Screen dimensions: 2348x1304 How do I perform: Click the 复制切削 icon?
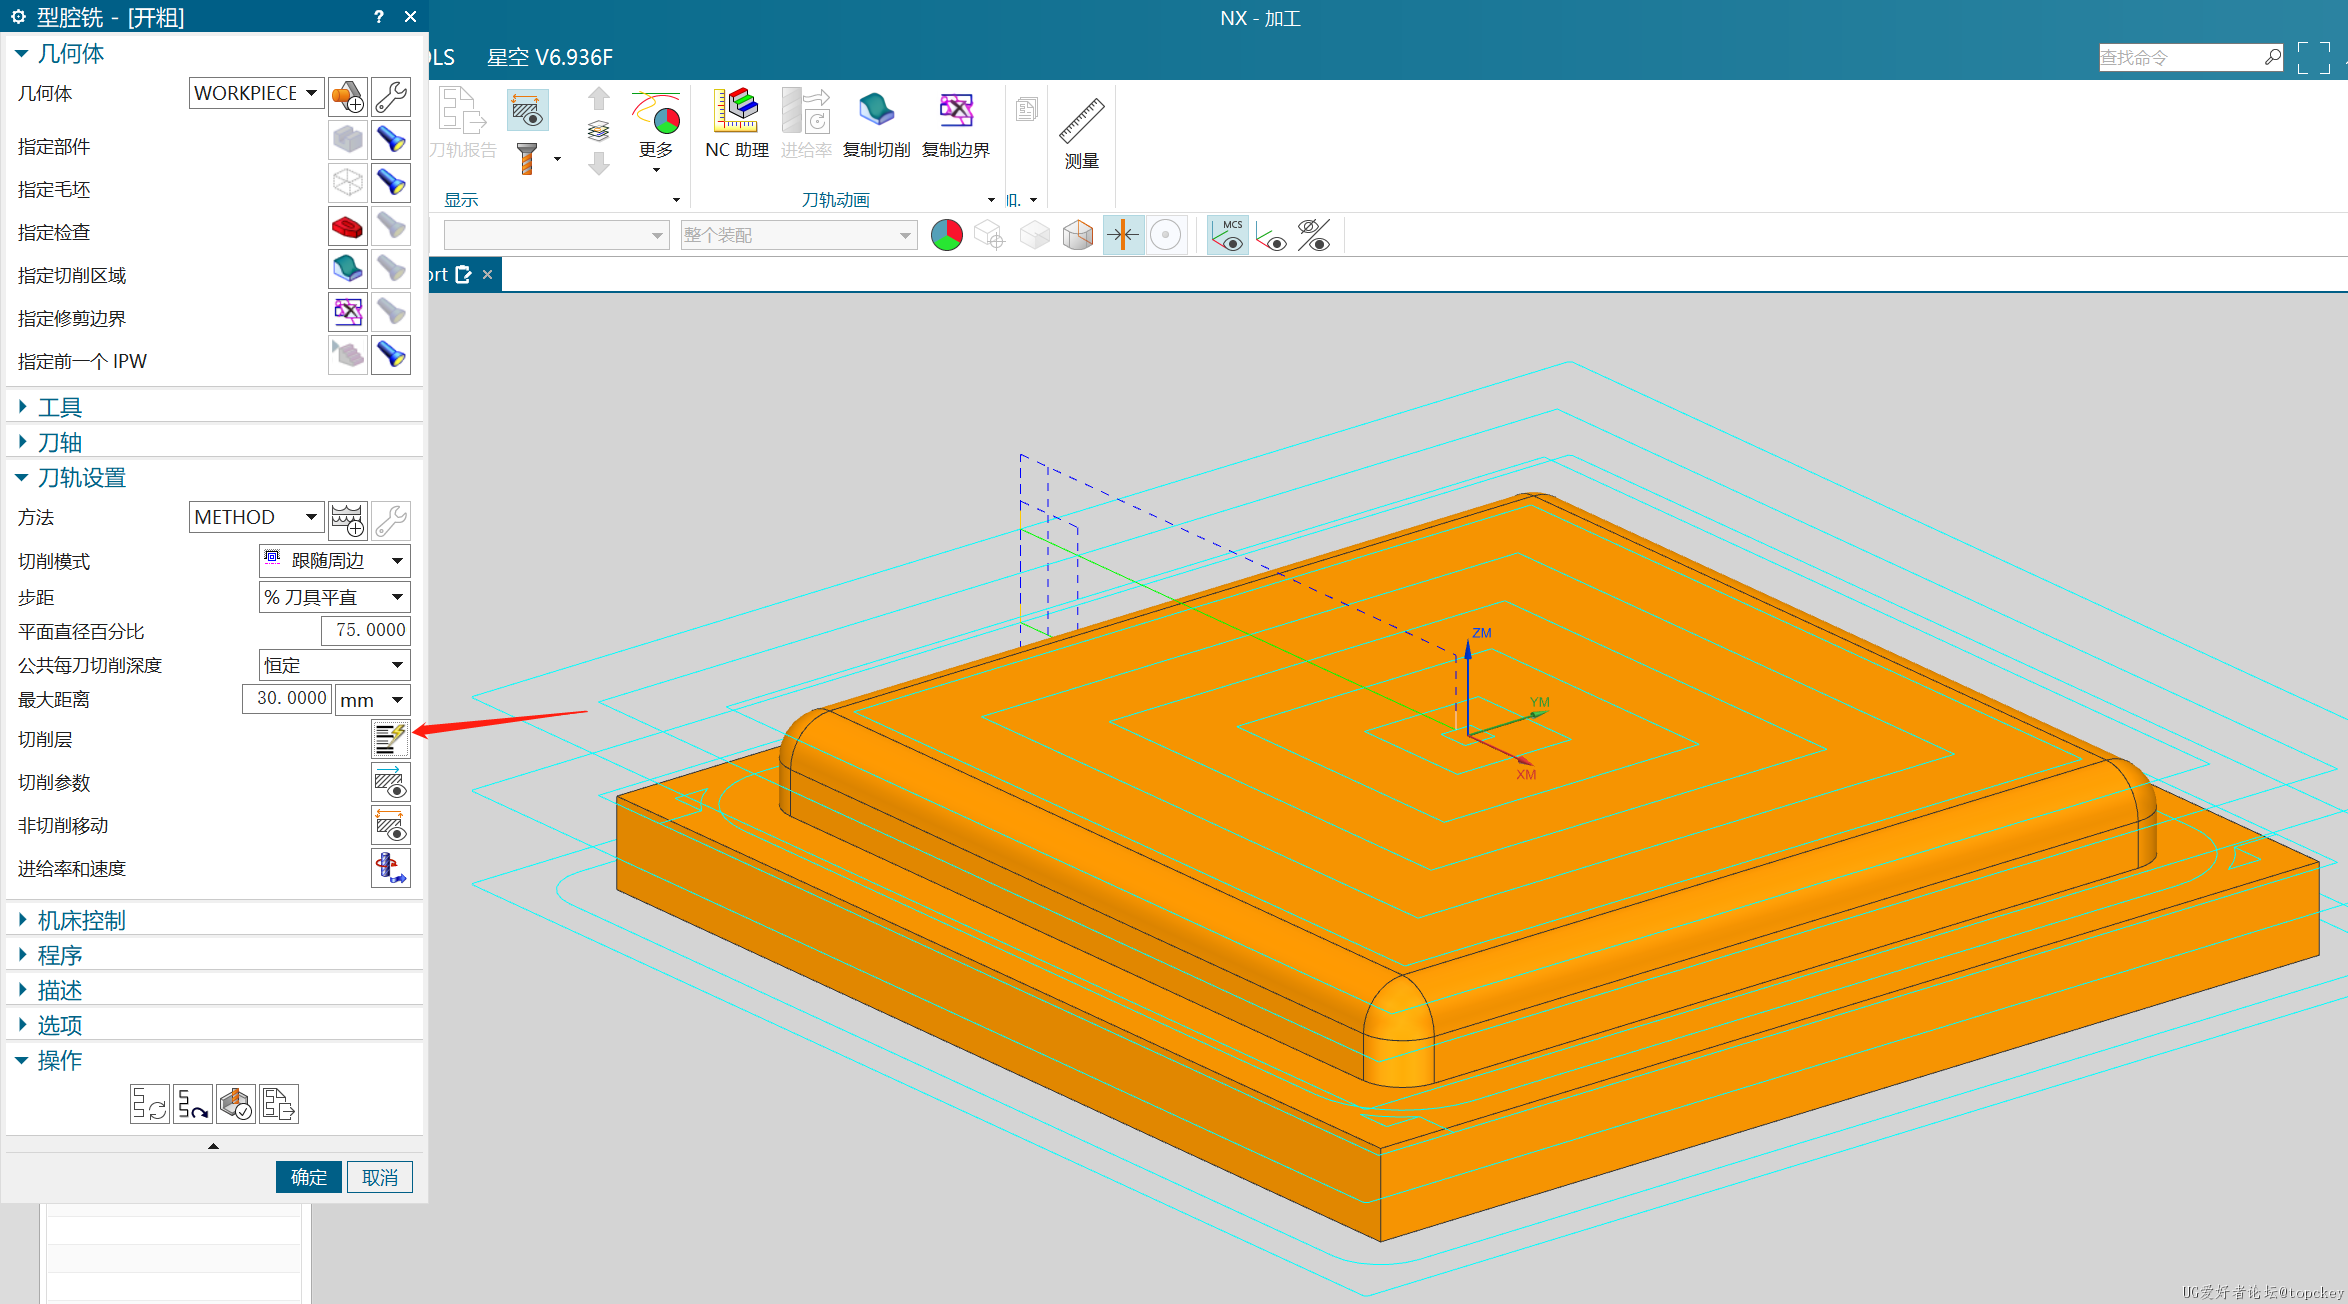coord(876,124)
